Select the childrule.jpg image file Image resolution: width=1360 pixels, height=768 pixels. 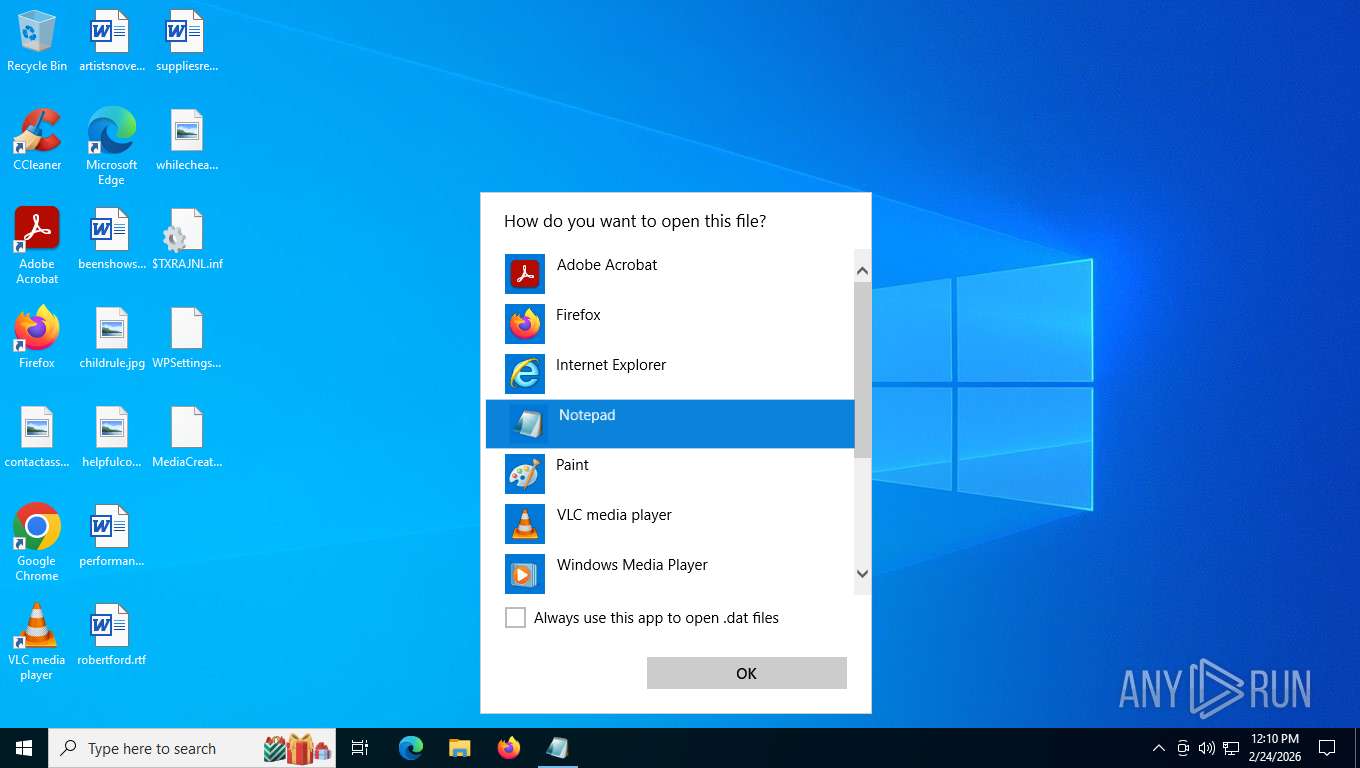point(111,338)
